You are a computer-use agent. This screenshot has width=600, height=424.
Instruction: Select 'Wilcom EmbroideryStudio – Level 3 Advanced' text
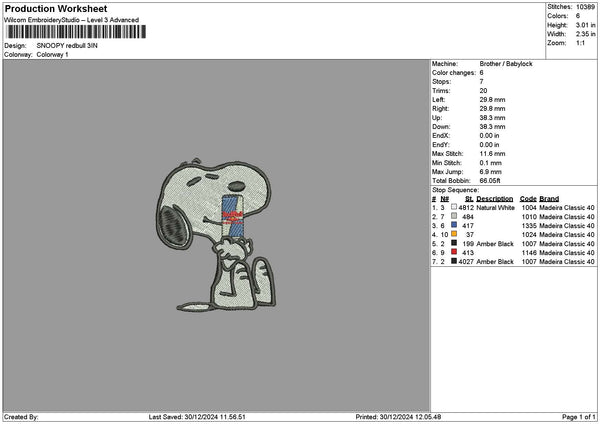(72, 20)
